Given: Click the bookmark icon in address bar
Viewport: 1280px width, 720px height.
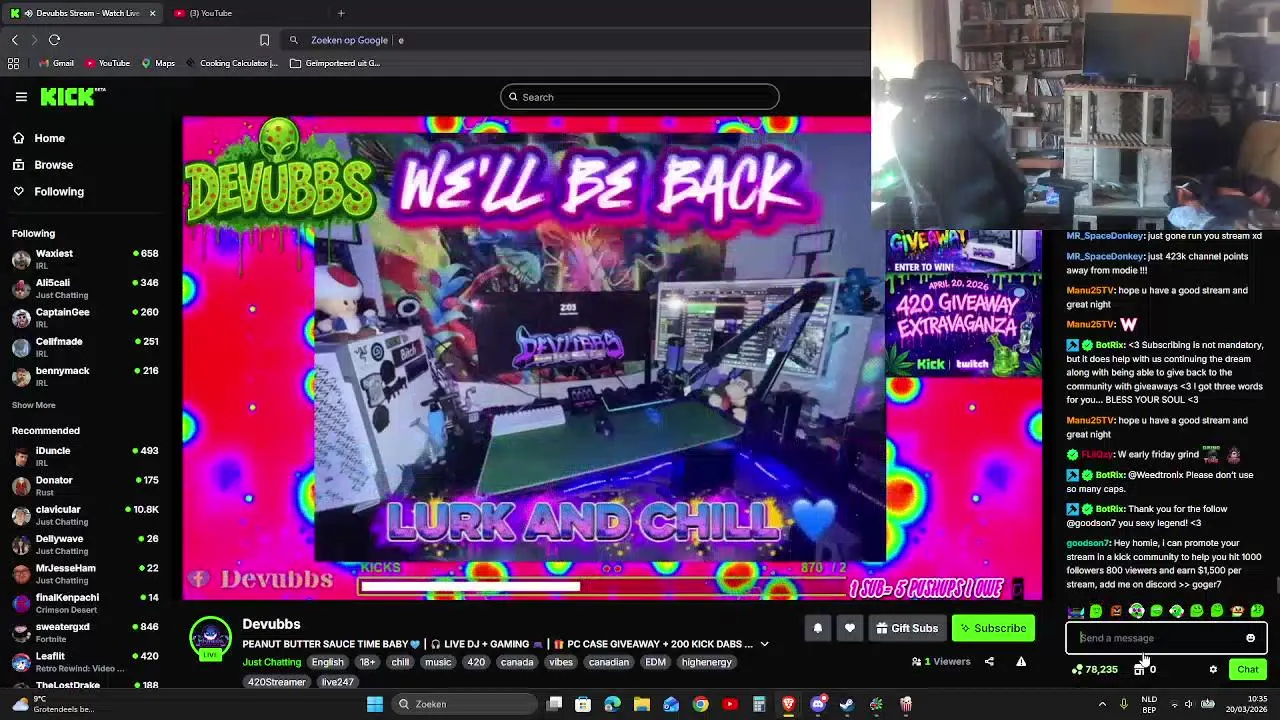Looking at the screenshot, I should click(x=264, y=40).
